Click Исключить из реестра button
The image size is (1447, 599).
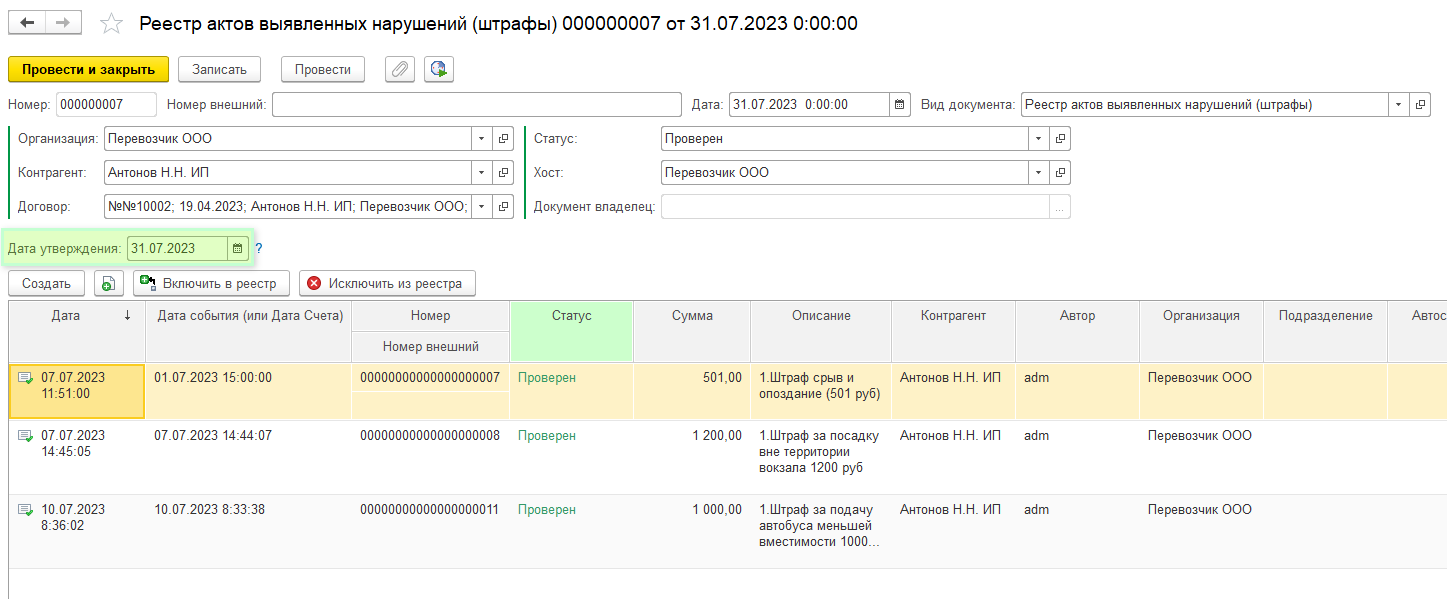[x=387, y=283]
